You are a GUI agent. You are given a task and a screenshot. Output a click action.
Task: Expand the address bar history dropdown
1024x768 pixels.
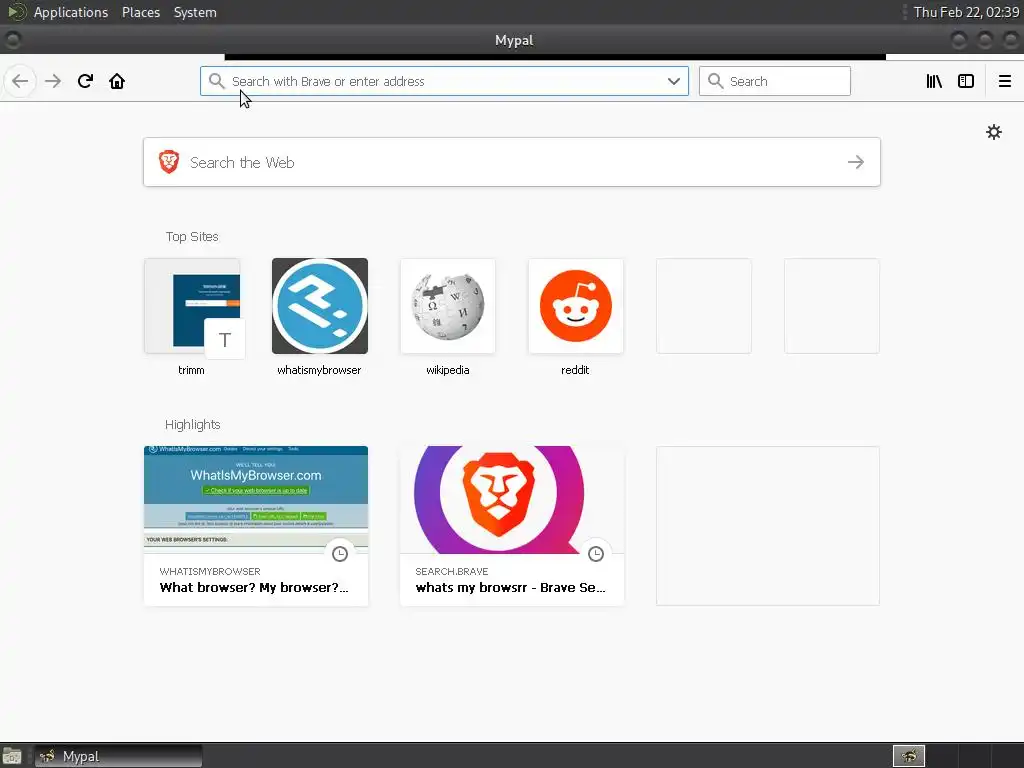click(674, 81)
